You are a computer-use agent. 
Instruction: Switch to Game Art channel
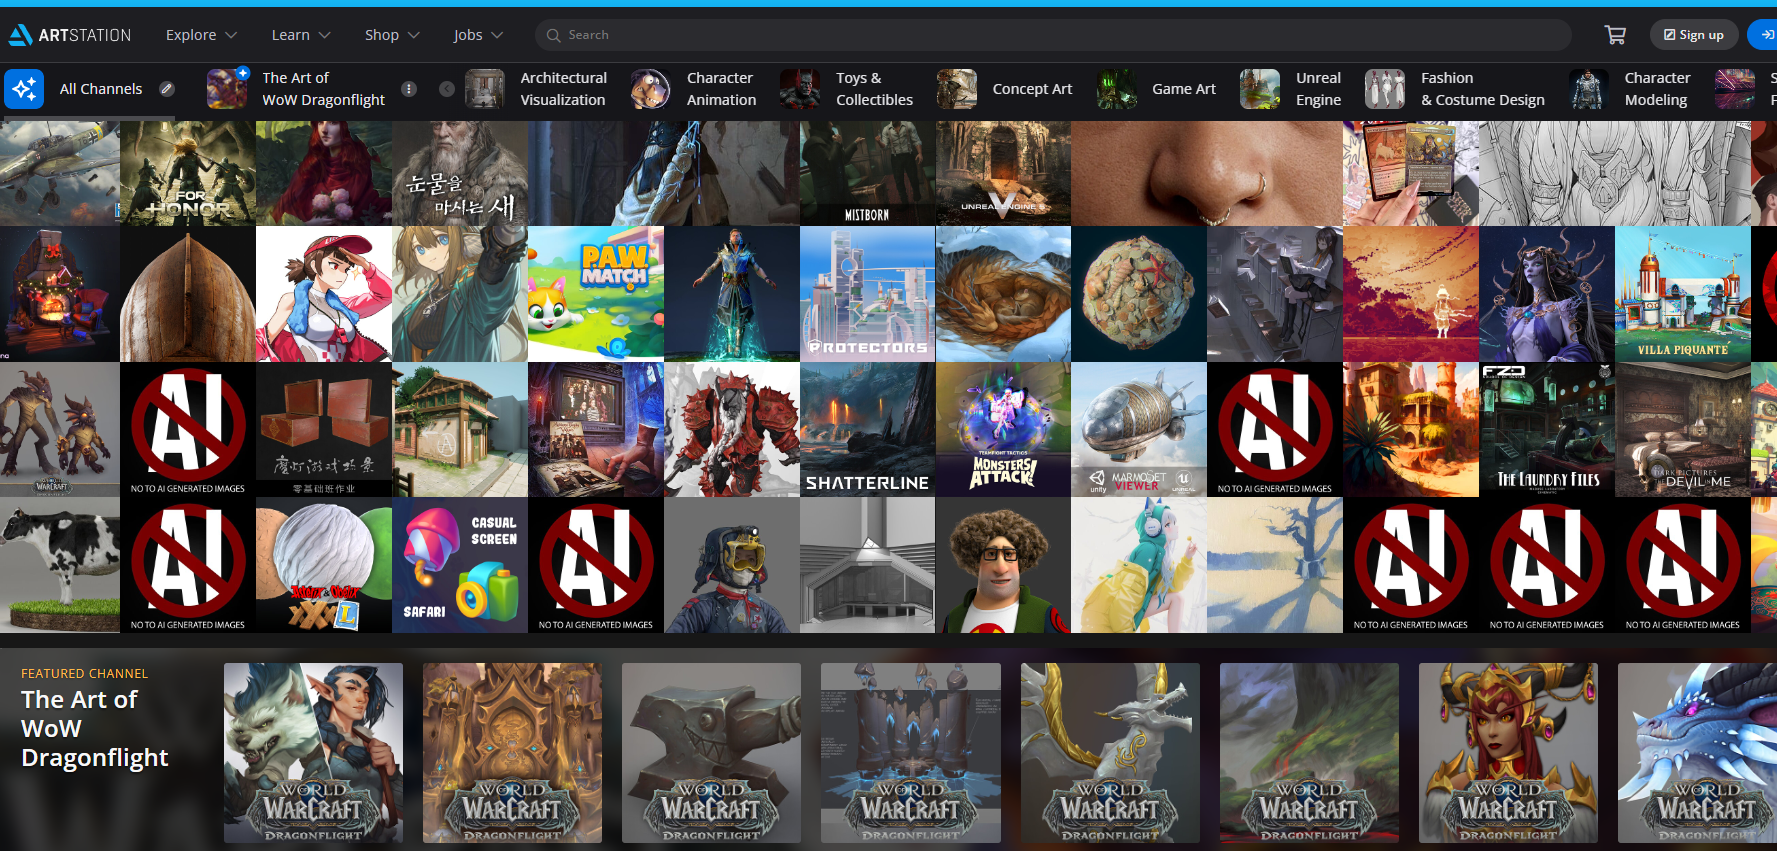(x=1184, y=89)
